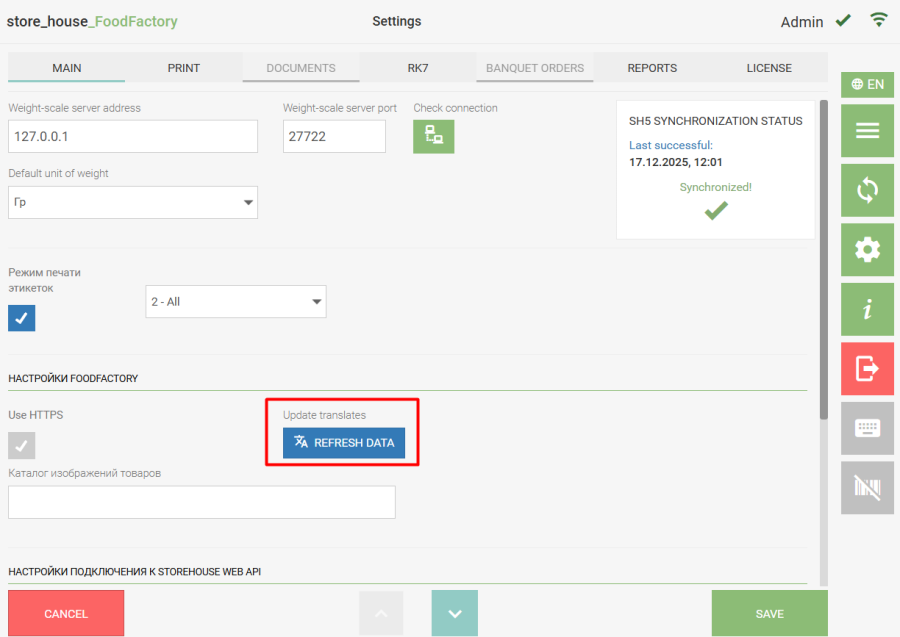Click the info icon in the sidebar
This screenshot has width=900, height=637.
[867, 309]
